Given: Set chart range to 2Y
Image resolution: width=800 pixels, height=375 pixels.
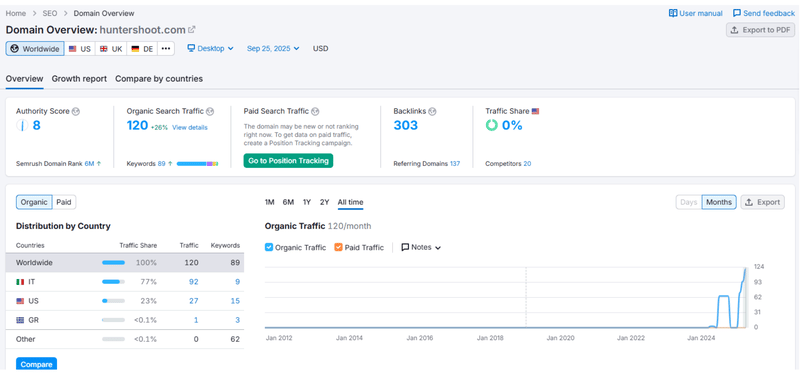Looking at the screenshot, I should pos(324,202).
